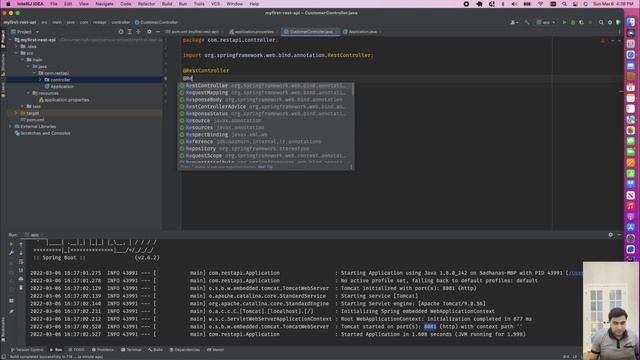
Task: Run the app with green play icon
Action: pyautogui.click(x=564, y=22)
